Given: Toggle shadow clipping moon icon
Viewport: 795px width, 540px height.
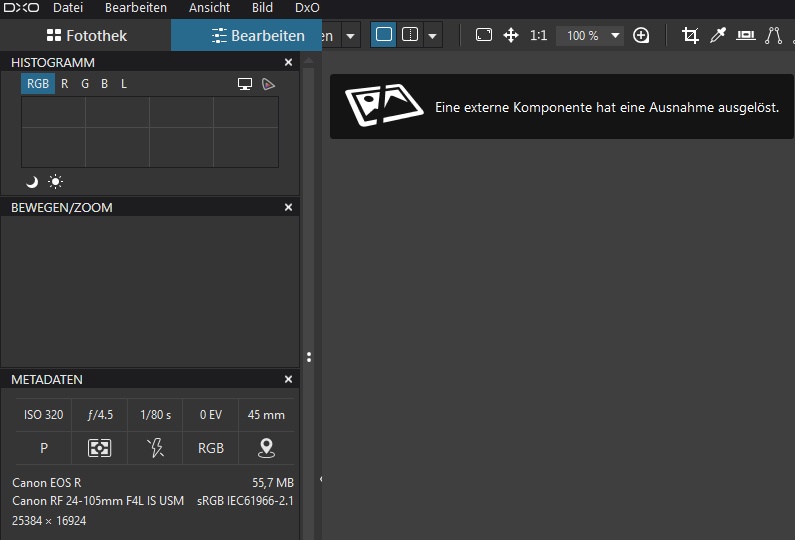Looking at the screenshot, I should point(32,182).
